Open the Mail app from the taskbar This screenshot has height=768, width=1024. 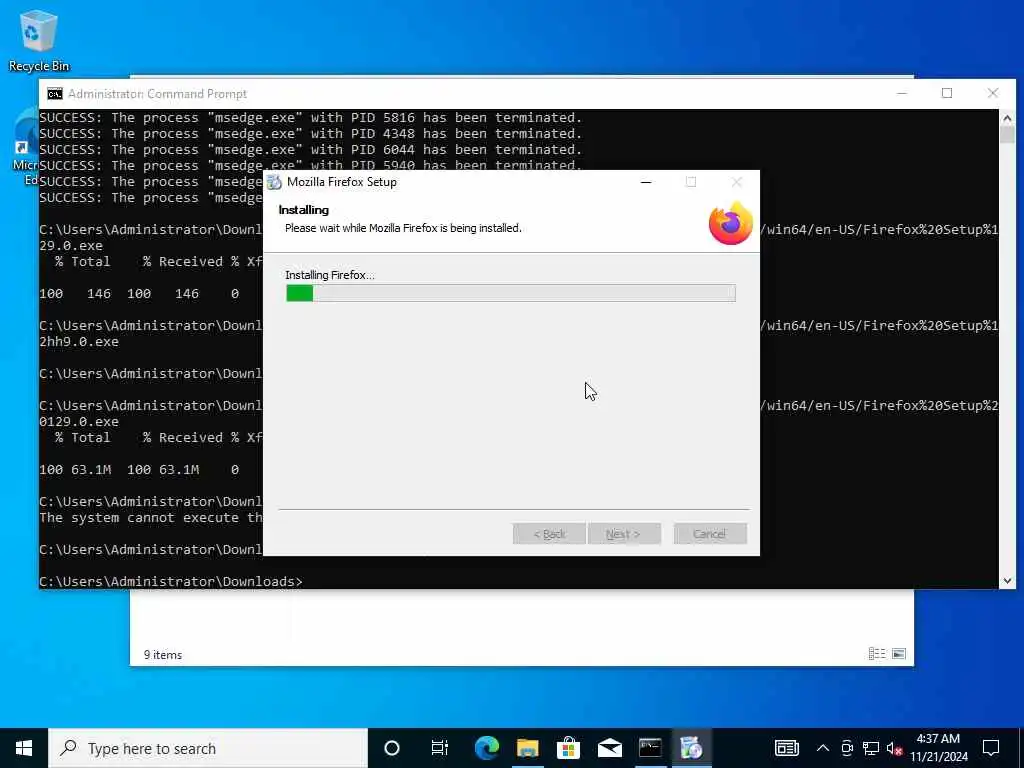[x=609, y=748]
